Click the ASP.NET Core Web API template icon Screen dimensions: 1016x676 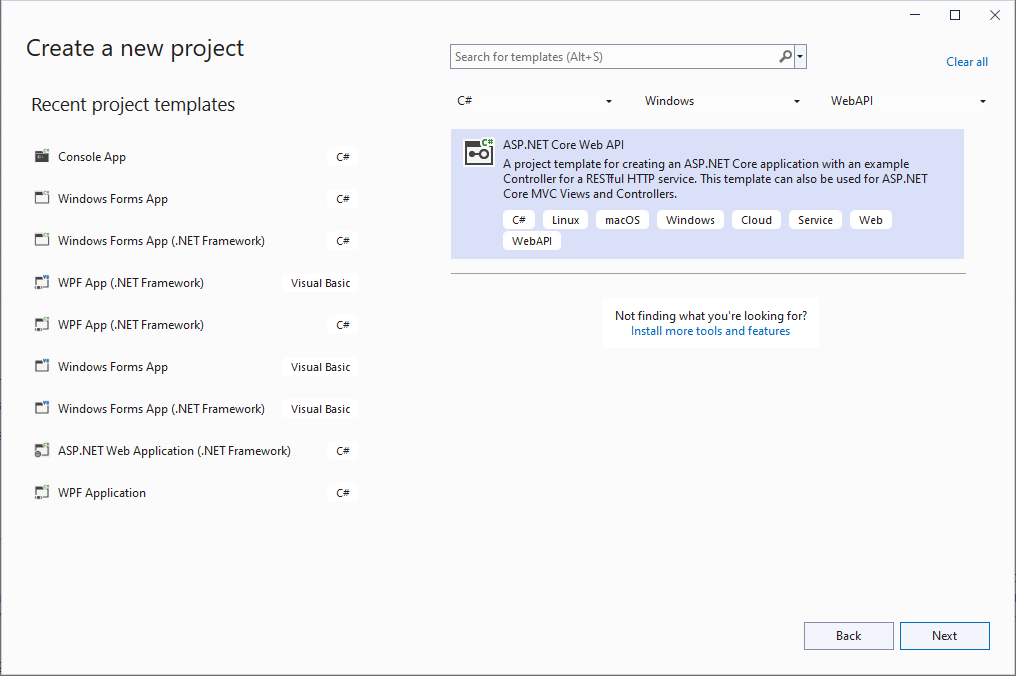click(x=479, y=152)
